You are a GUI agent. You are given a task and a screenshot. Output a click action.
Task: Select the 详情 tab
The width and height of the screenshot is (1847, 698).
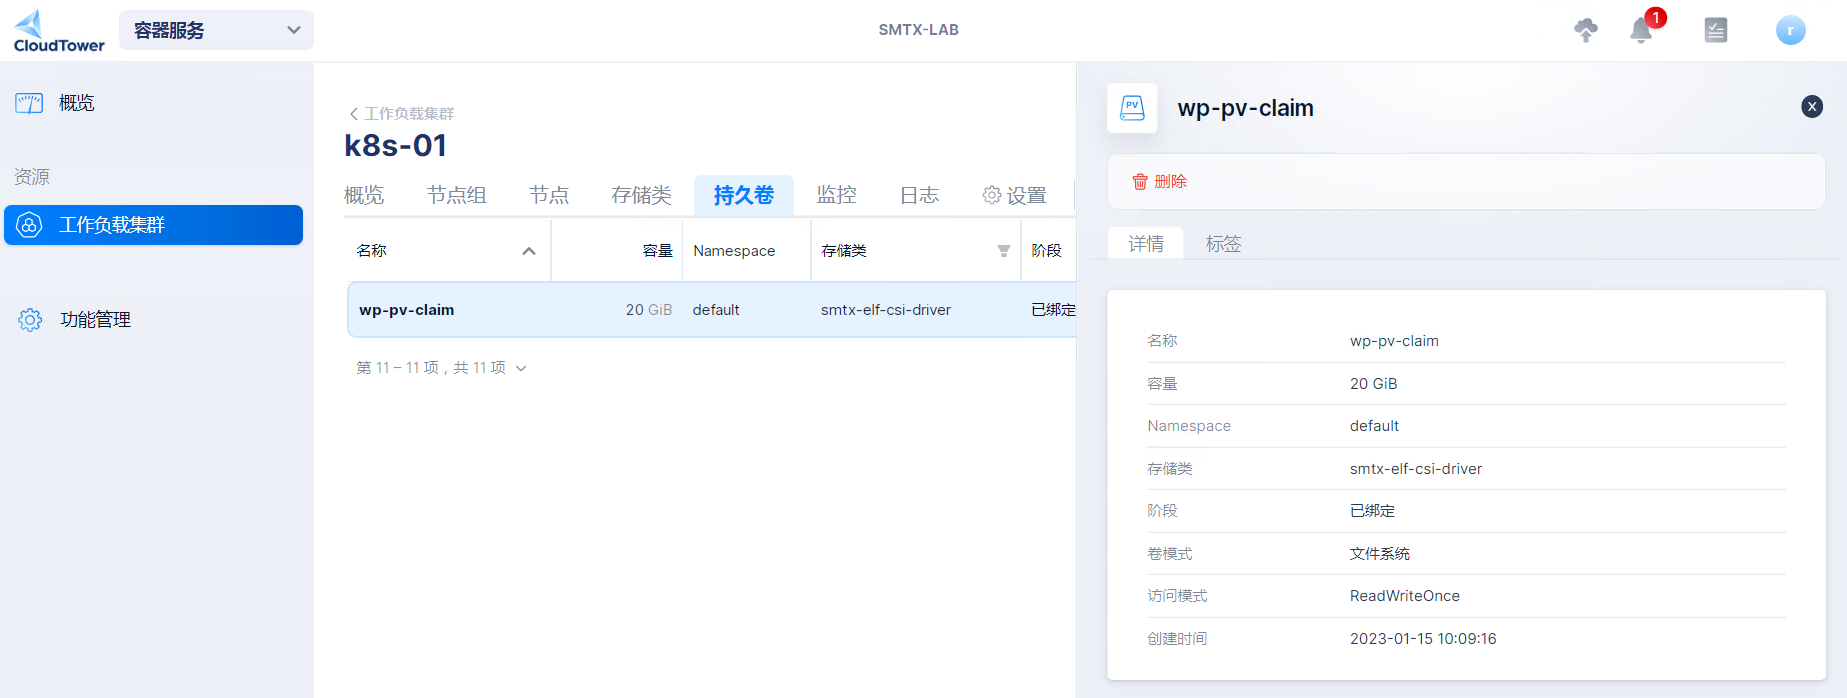pyautogui.click(x=1146, y=244)
